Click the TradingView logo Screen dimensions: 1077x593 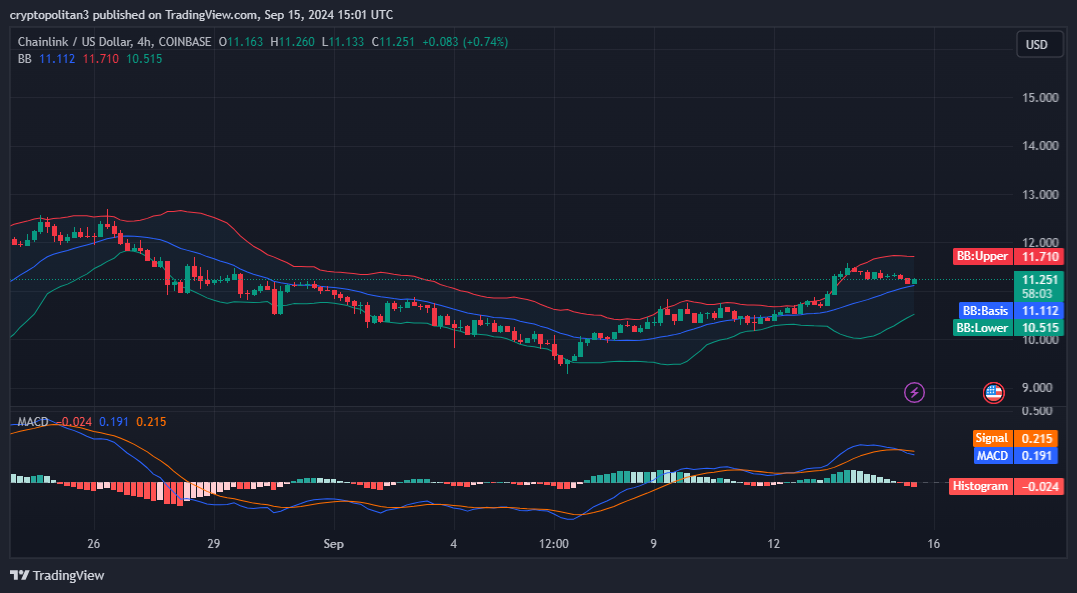(57, 575)
